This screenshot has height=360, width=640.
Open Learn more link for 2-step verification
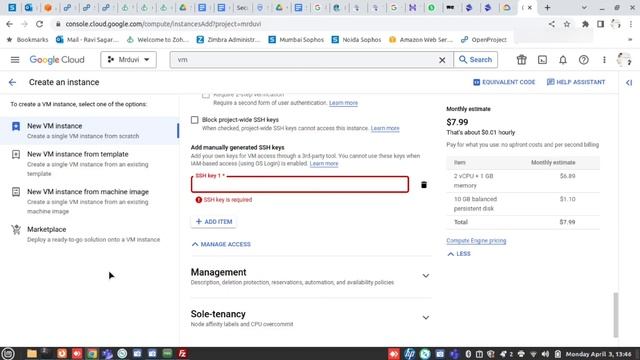click(x=343, y=103)
